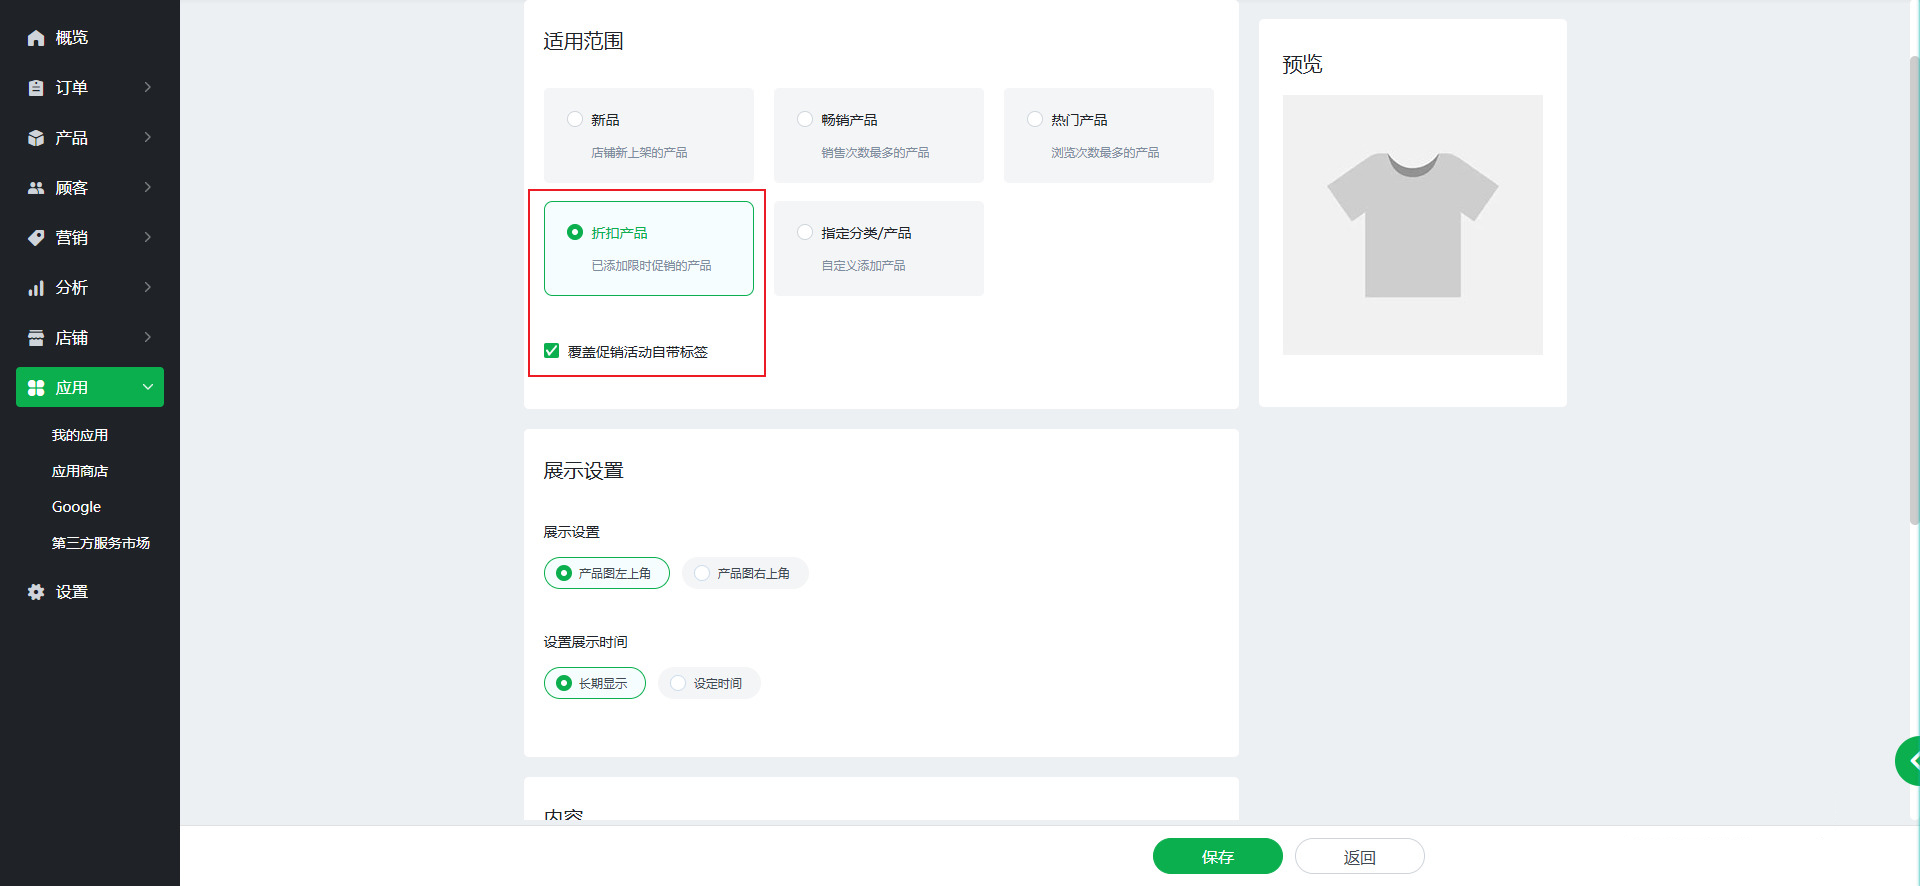
Task: Select 设定时间 display time option
Action: point(678,683)
